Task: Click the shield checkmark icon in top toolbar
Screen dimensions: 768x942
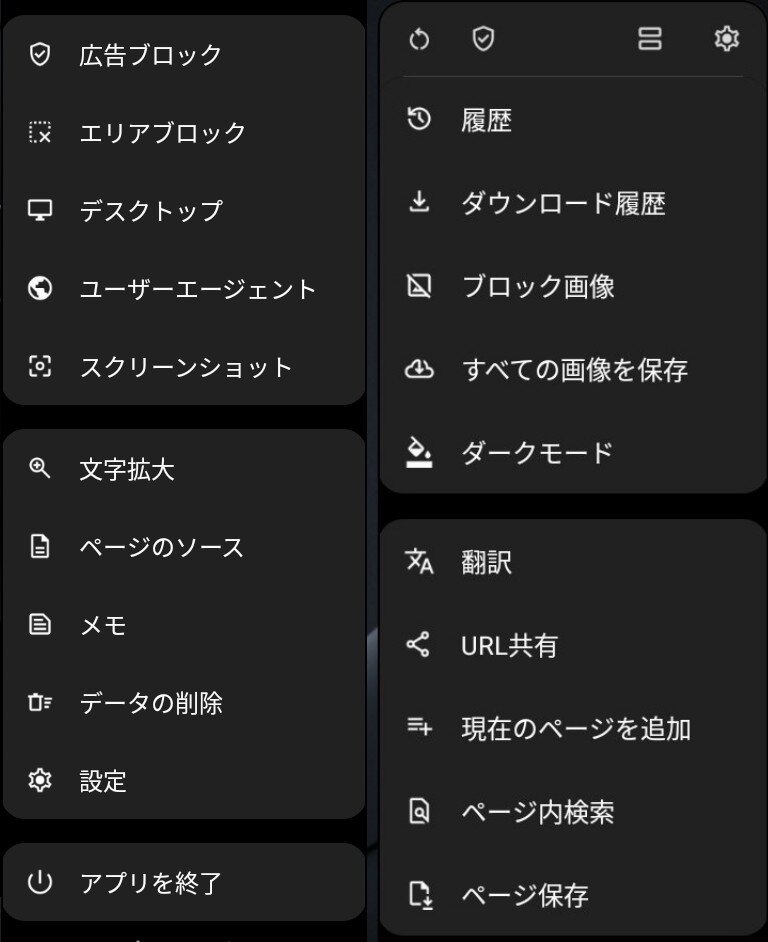Action: (x=483, y=40)
